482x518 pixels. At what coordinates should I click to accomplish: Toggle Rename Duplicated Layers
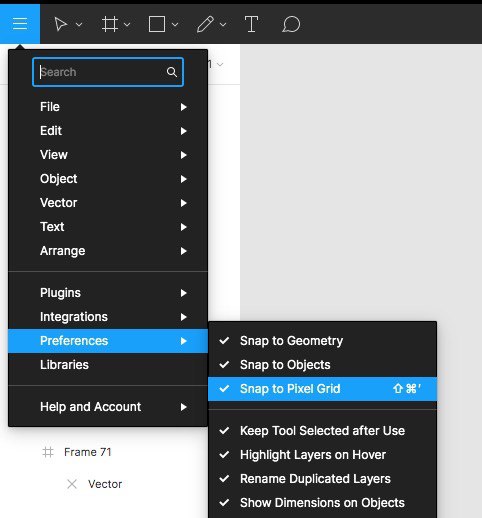[x=322, y=479]
